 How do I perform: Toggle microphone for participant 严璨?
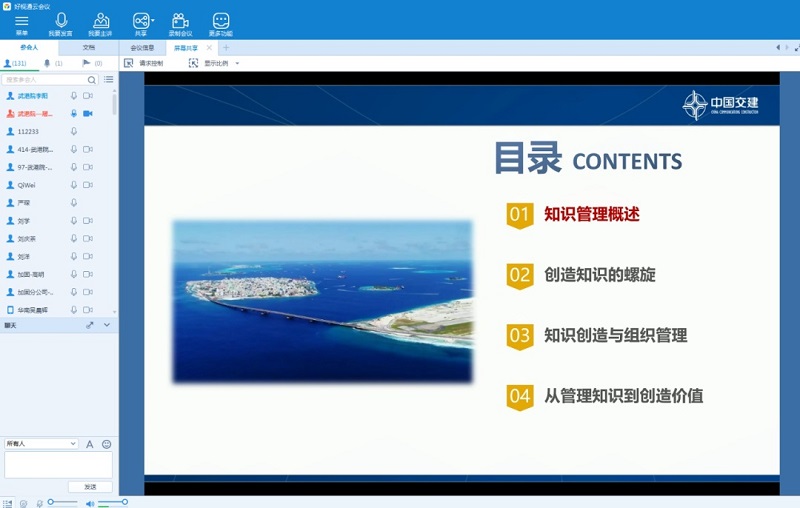[74, 203]
